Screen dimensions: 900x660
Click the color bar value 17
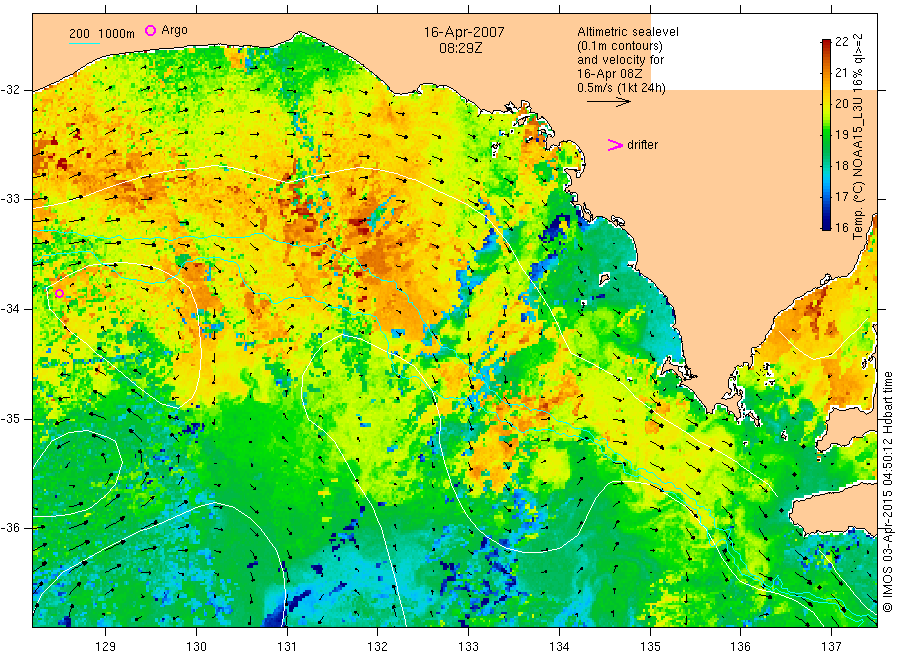coord(841,196)
